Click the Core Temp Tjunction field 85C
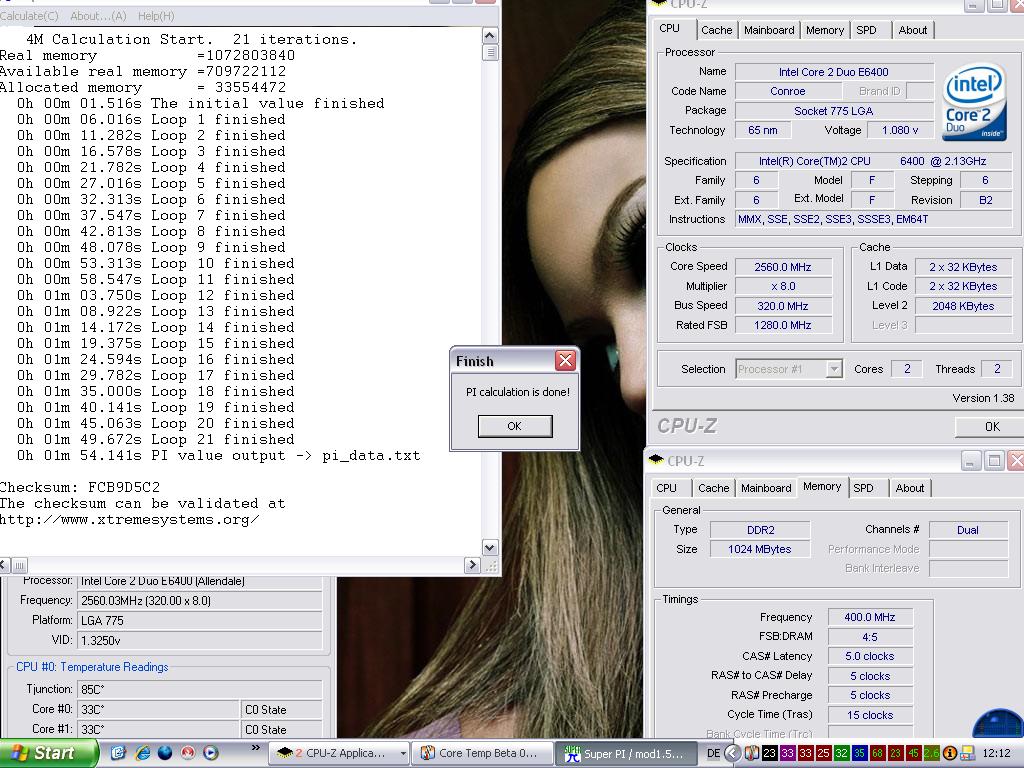Screen dimensions: 1024x768 tap(200, 690)
